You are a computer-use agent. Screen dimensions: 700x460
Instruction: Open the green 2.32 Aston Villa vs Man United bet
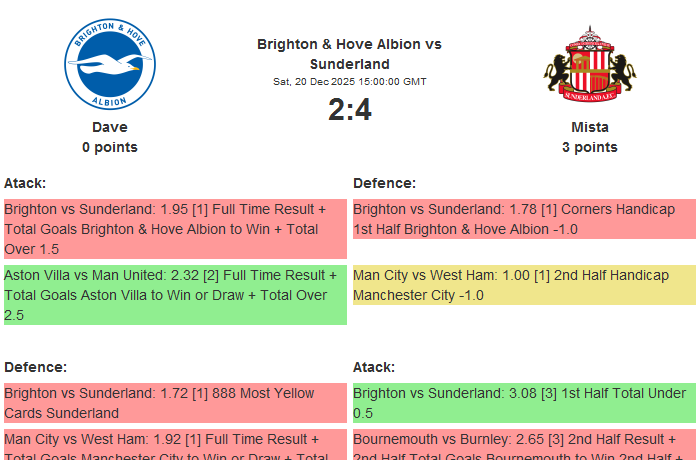(175, 295)
